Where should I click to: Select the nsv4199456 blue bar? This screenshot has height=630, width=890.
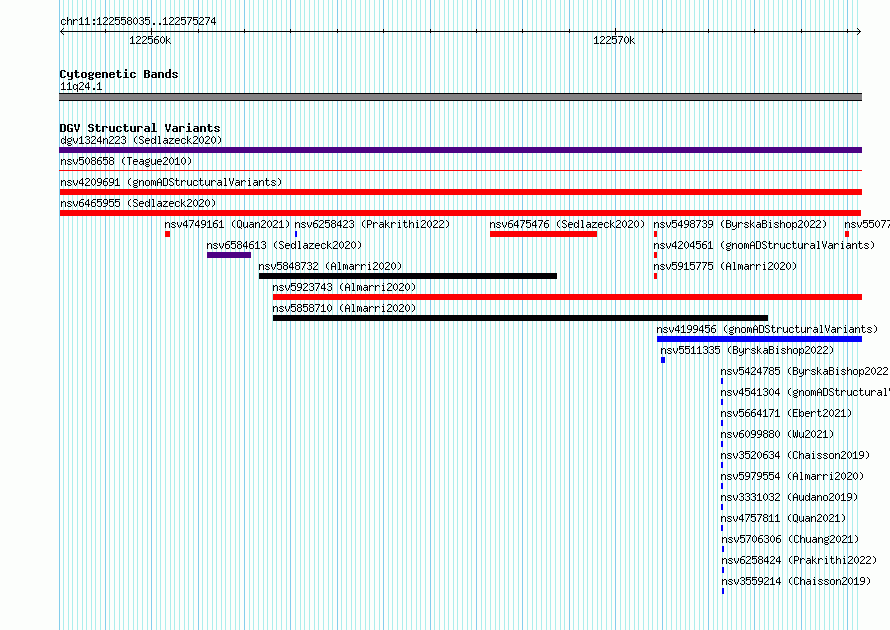pyautogui.click(x=759, y=339)
